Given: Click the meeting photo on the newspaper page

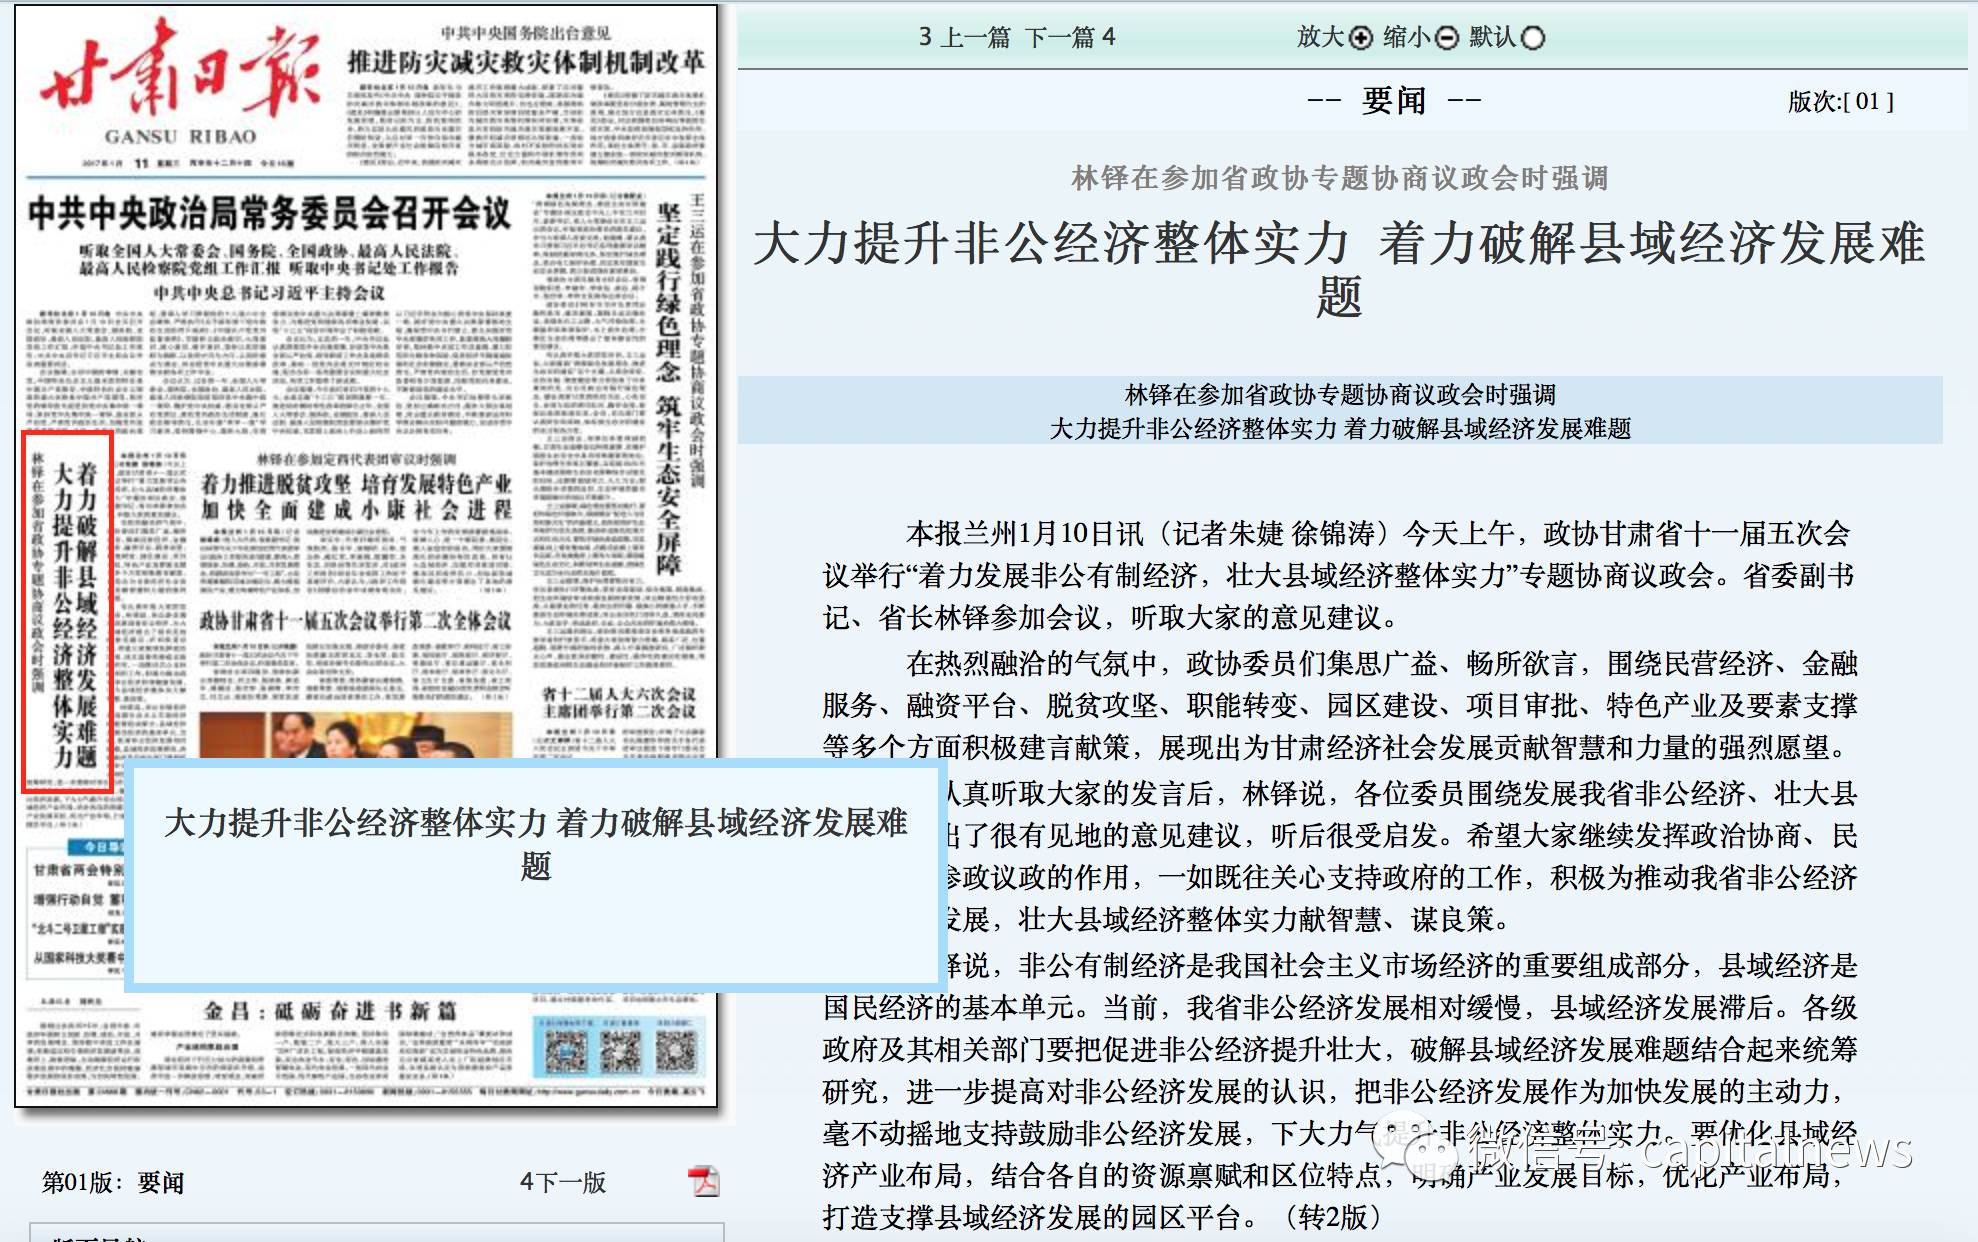Looking at the screenshot, I should (355, 735).
